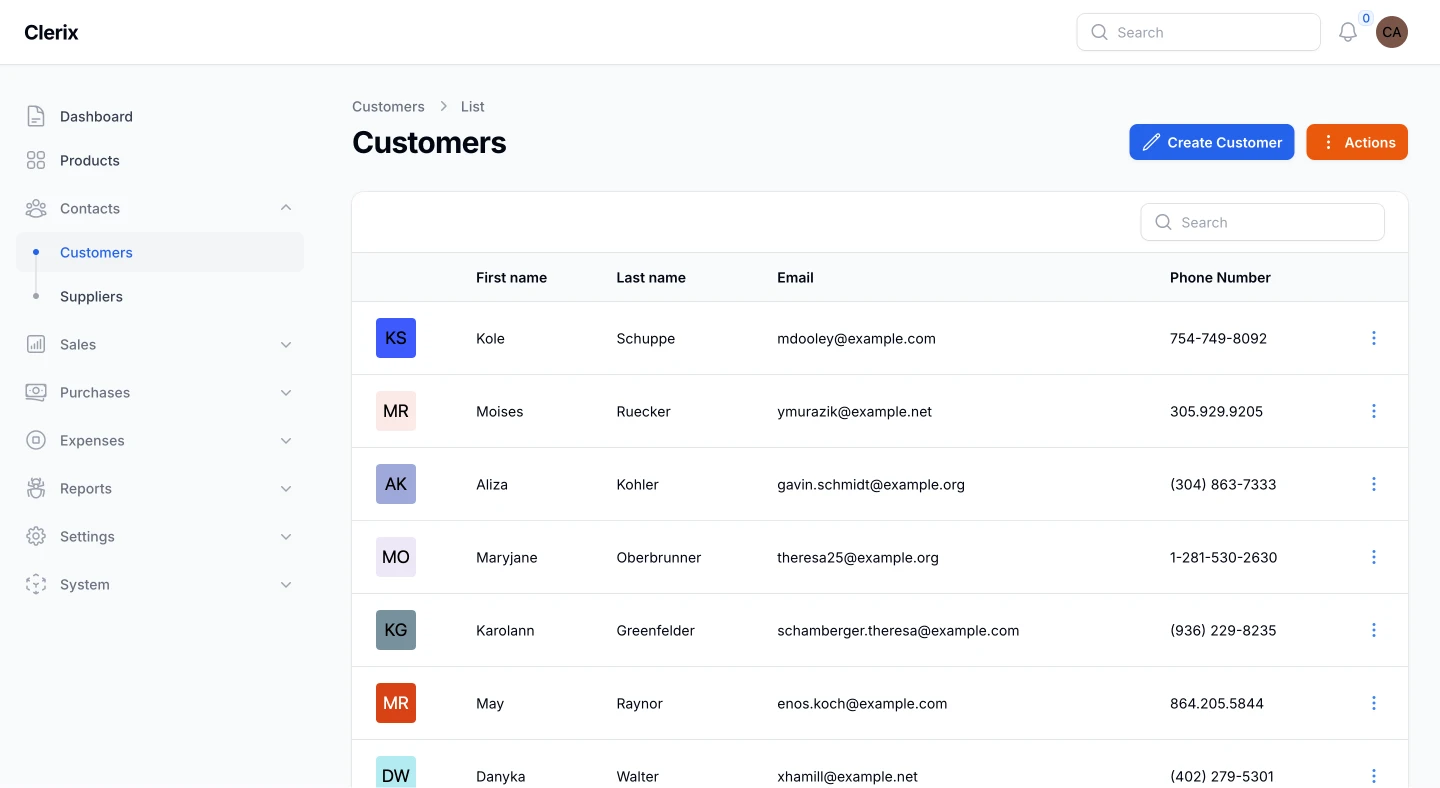Click the KS avatar of Kole Schuppe

click(x=396, y=338)
